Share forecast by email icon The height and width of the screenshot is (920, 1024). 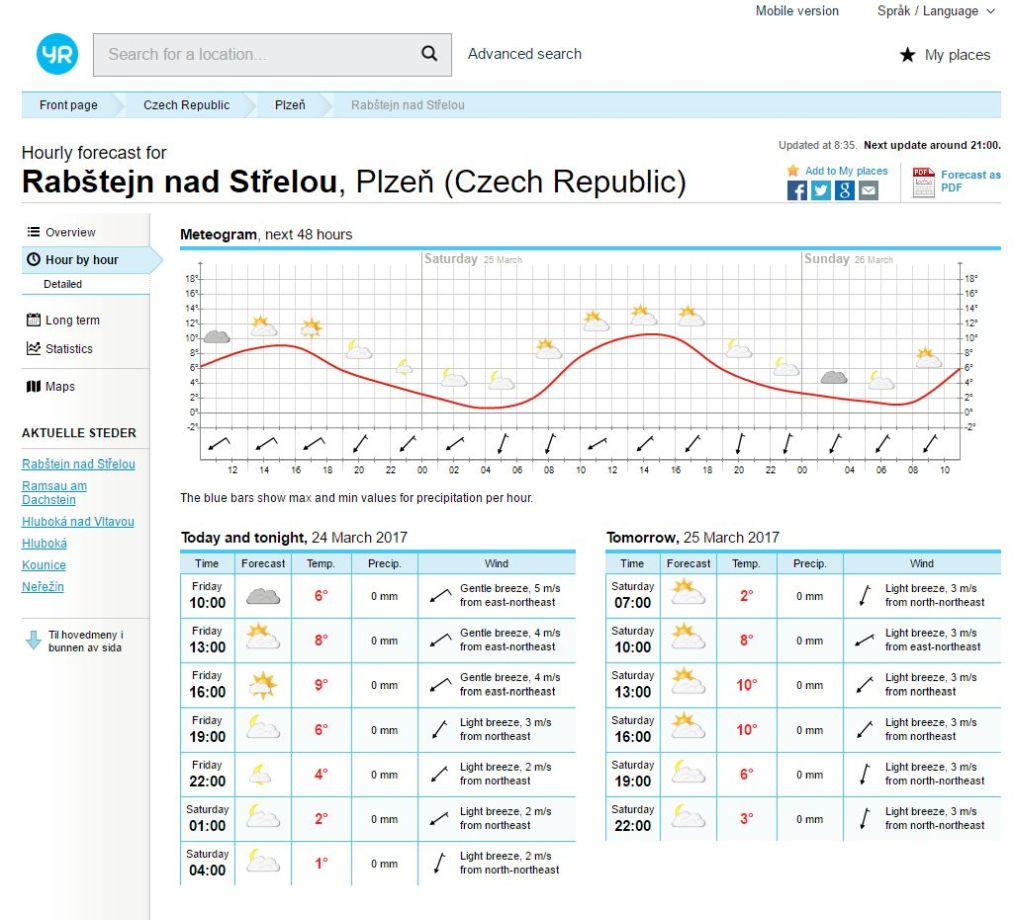(868, 190)
